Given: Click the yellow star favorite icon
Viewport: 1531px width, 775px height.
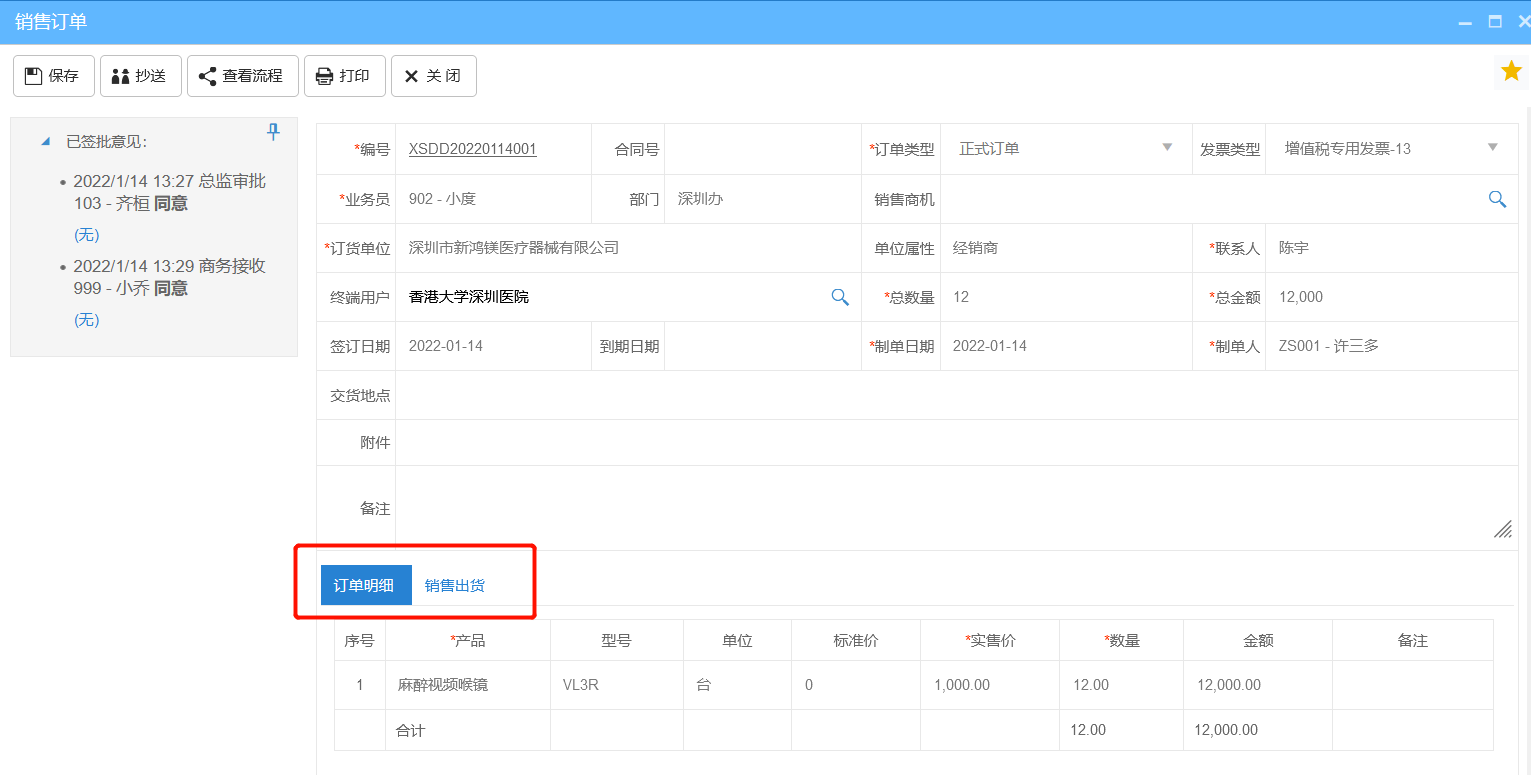Looking at the screenshot, I should point(1511,71).
